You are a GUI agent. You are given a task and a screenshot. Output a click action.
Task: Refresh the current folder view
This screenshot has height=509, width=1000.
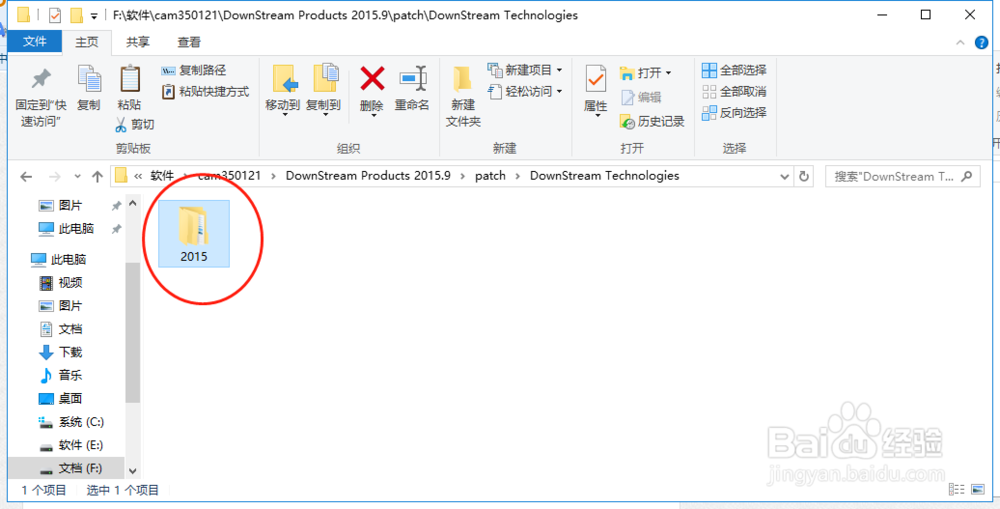pos(804,176)
